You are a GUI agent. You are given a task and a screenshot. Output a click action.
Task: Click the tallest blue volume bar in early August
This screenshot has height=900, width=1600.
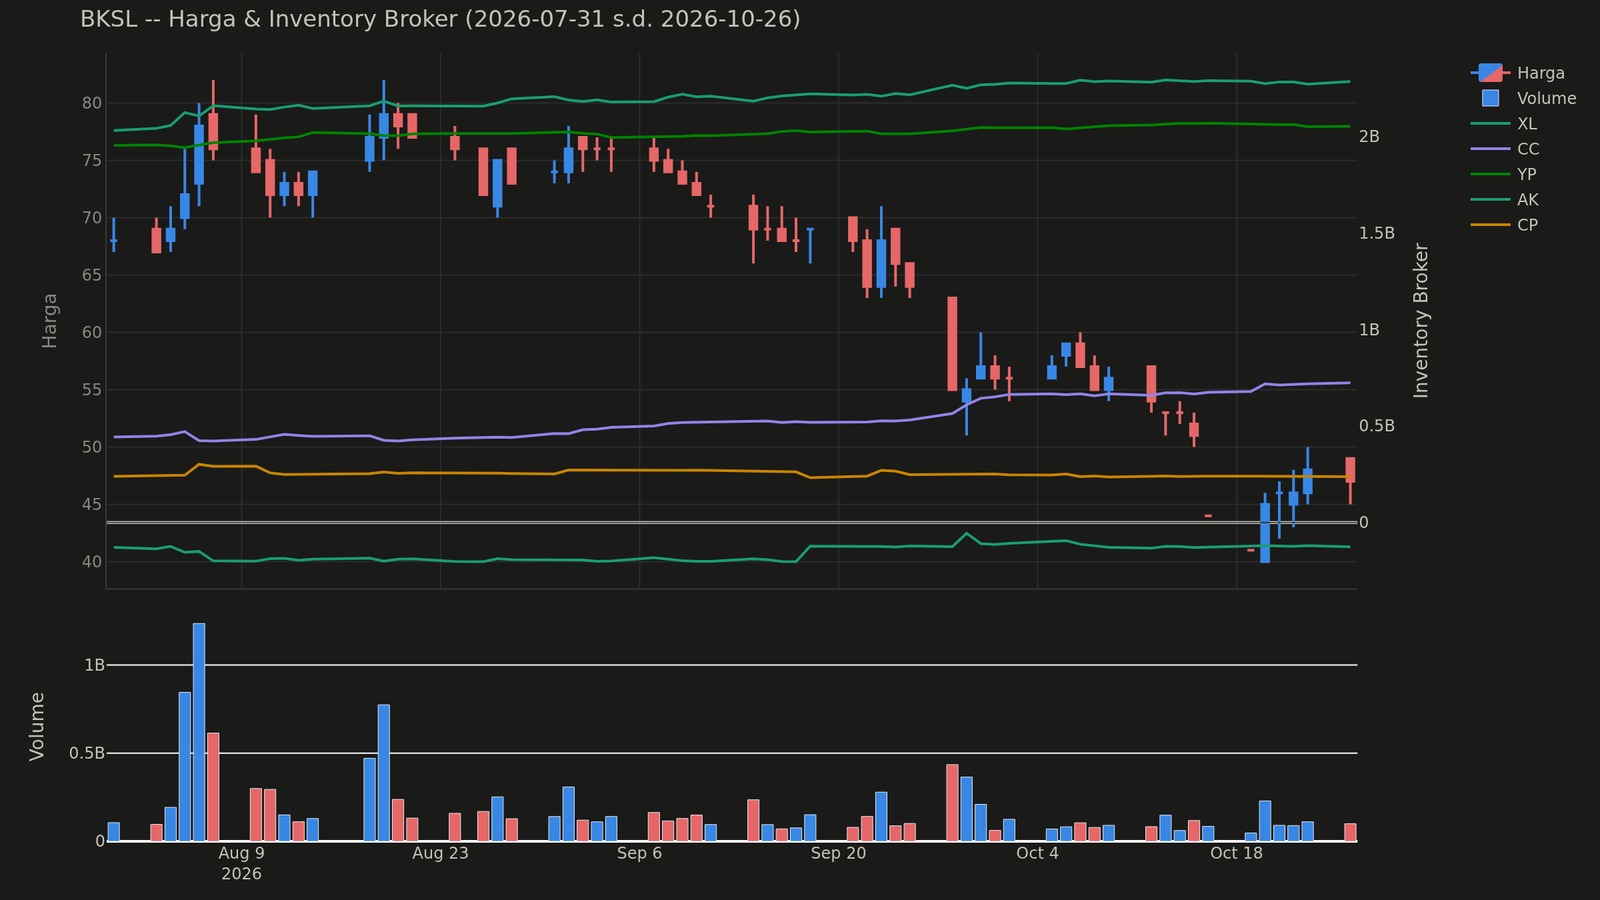(x=199, y=732)
